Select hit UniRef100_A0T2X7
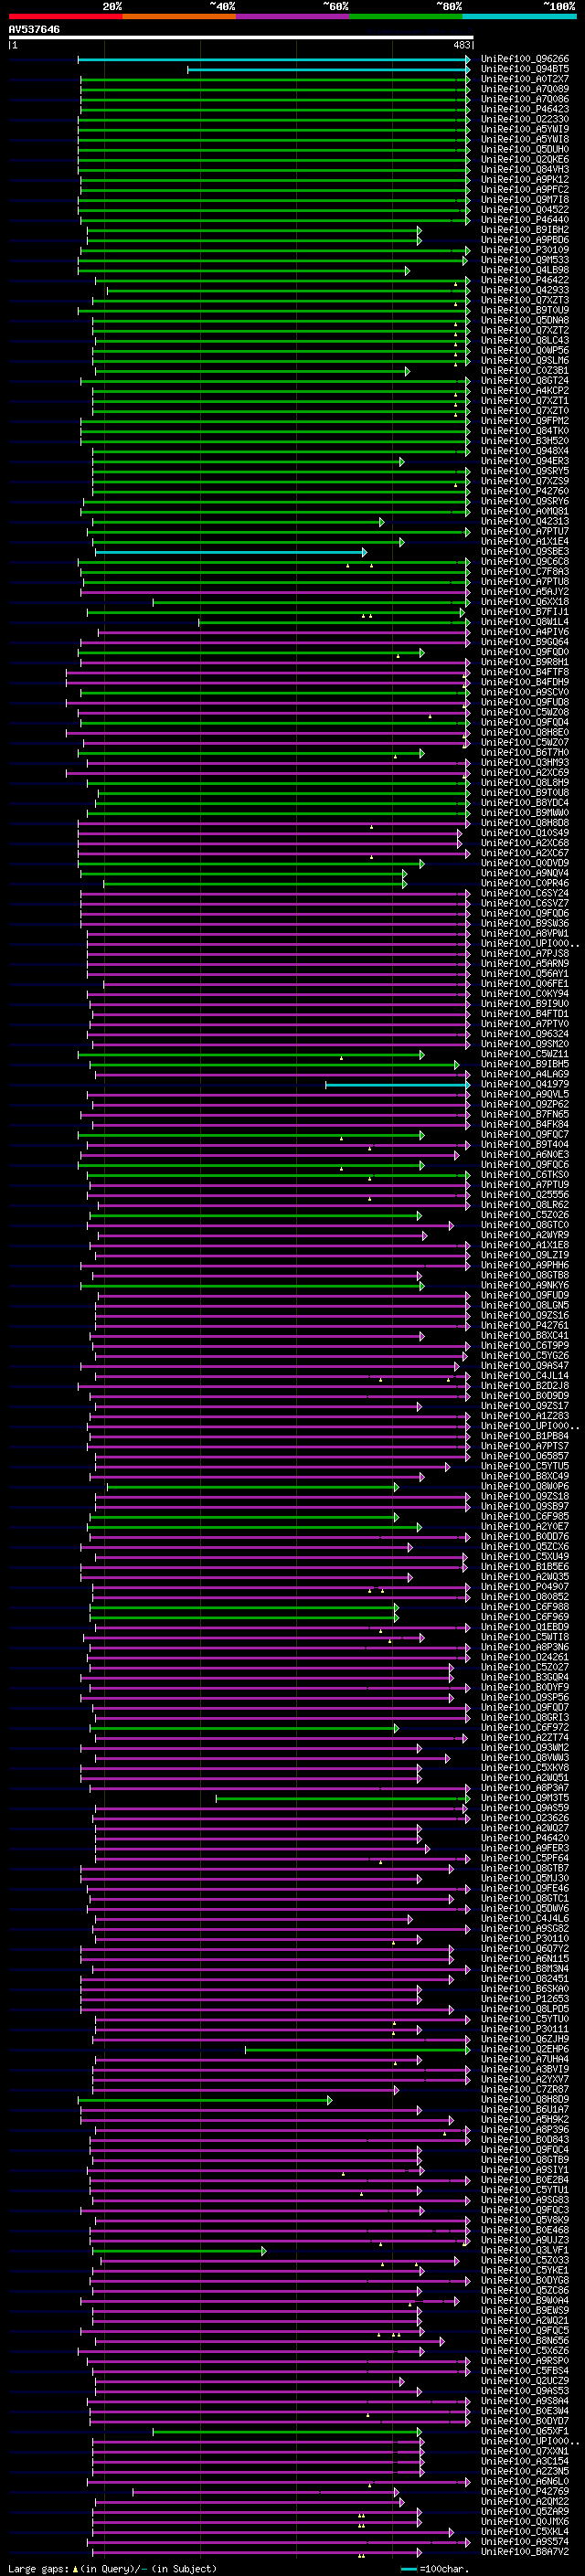Viewport: 585px width, 2576px height. (x=524, y=79)
